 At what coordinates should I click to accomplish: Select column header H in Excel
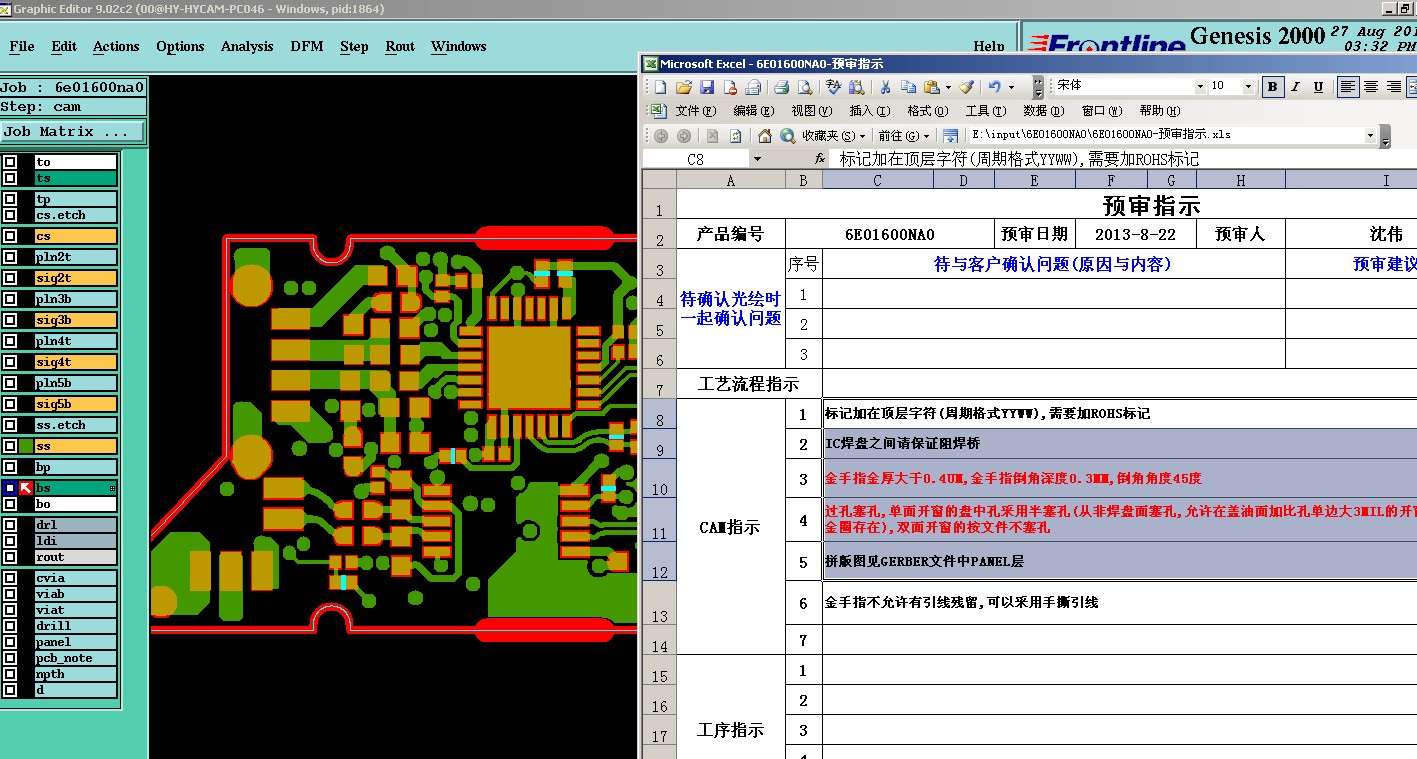[x=1240, y=180]
